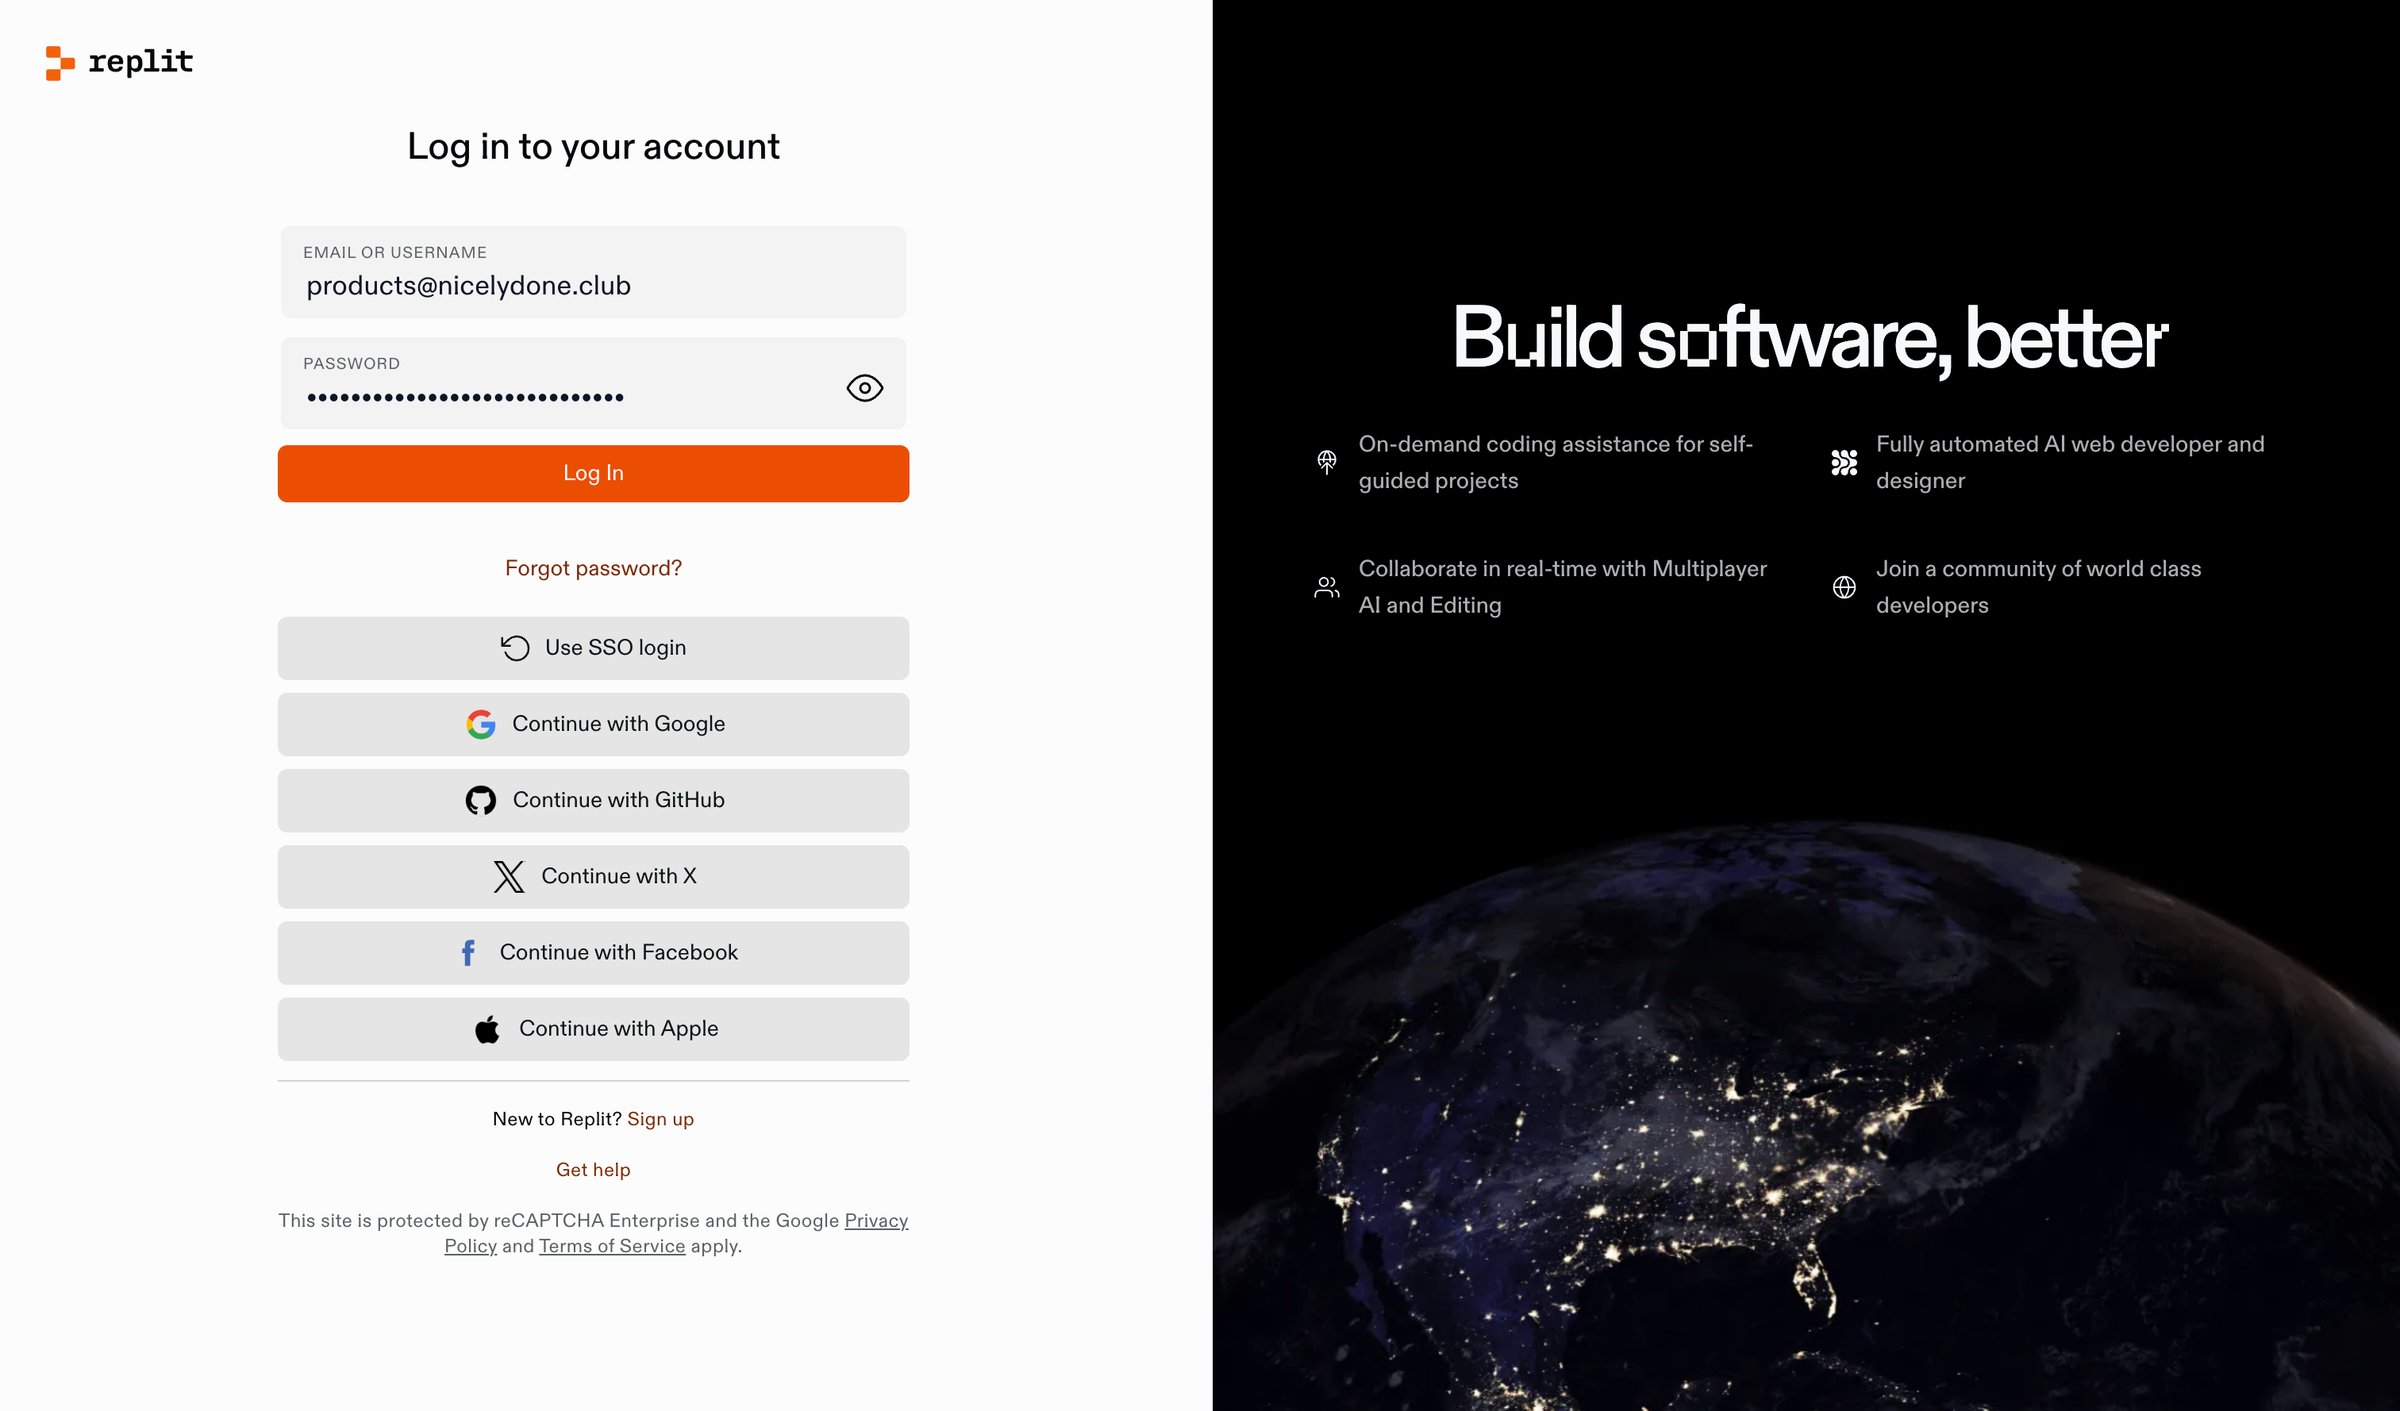Click the Facebook f icon
2400x1411 pixels.
468,953
